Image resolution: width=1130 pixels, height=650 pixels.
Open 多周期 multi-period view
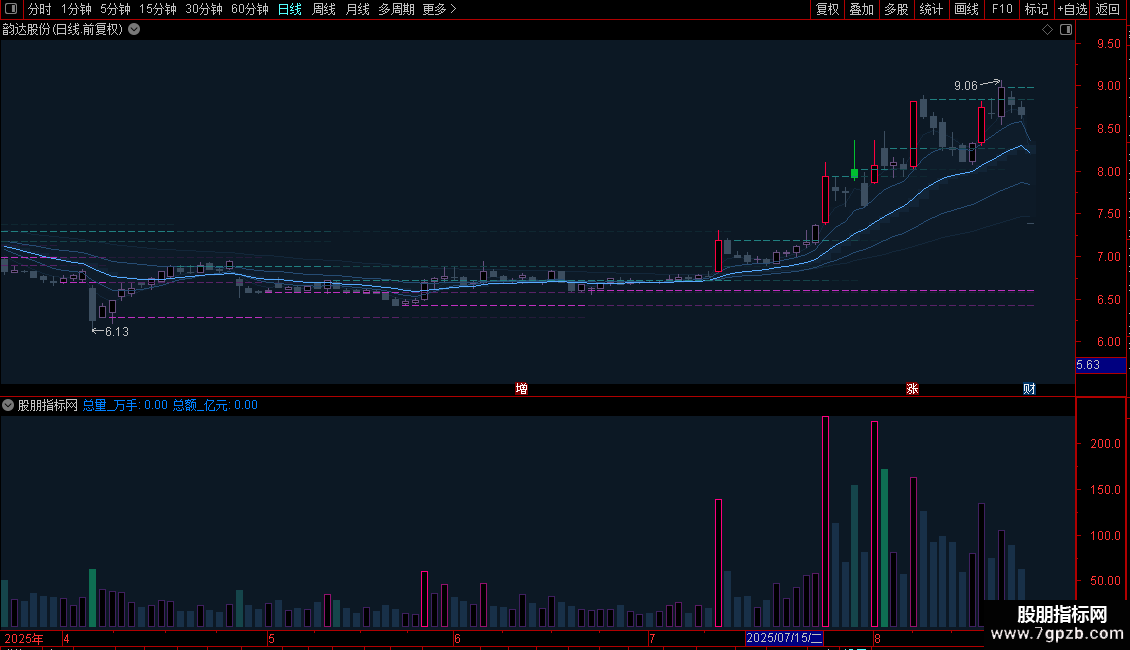tap(396, 9)
